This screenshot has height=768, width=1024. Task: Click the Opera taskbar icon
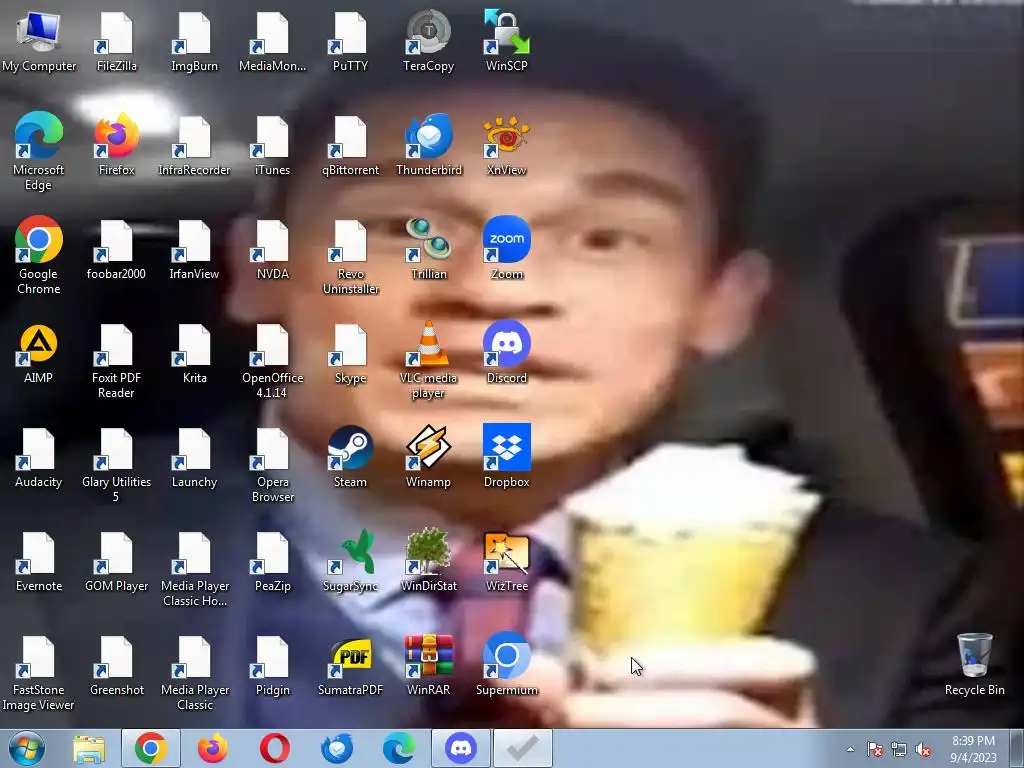pyautogui.click(x=275, y=748)
